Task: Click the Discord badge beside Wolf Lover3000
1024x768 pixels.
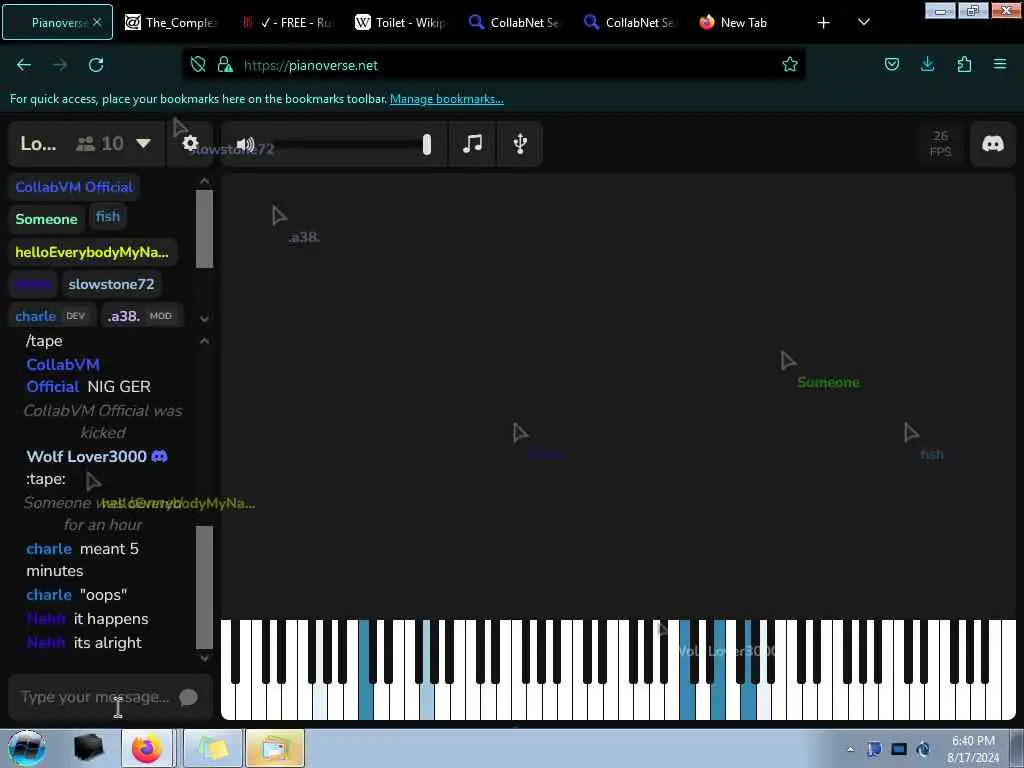Action: (159, 456)
